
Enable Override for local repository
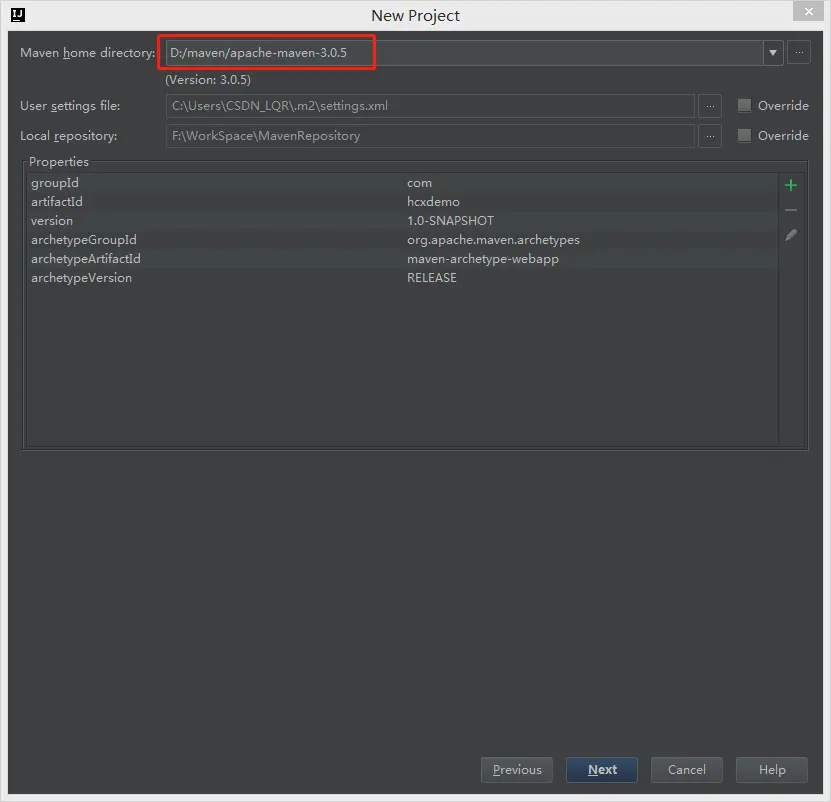pyautogui.click(x=744, y=136)
